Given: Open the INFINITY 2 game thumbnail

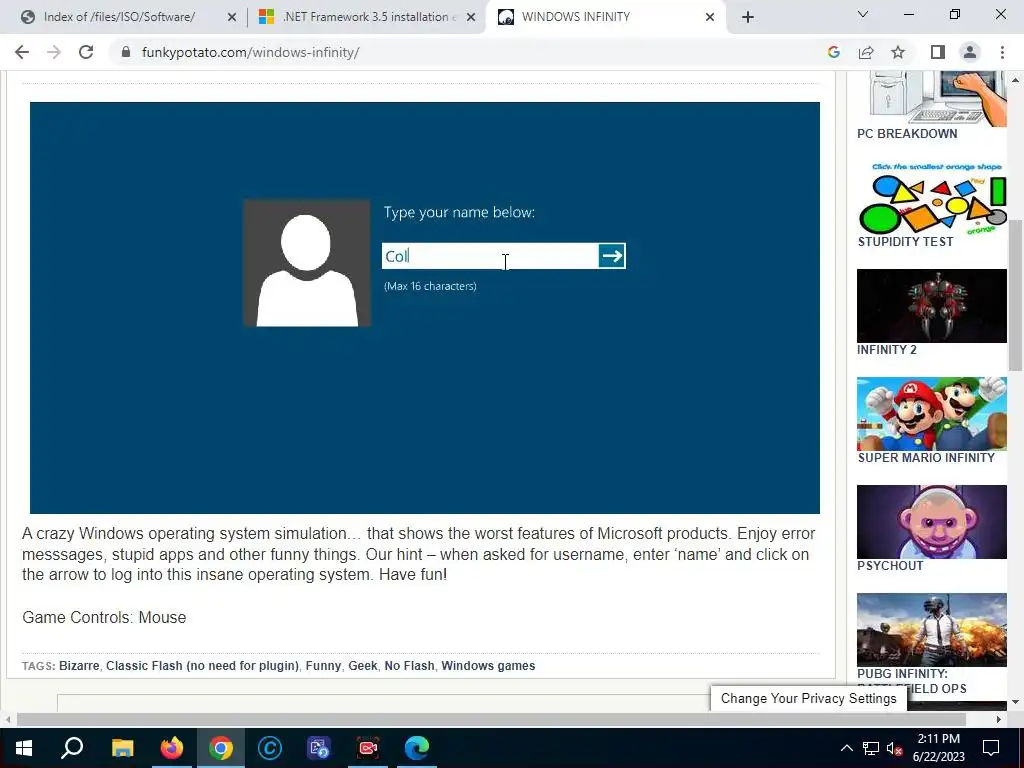Looking at the screenshot, I should tap(932, 306).
